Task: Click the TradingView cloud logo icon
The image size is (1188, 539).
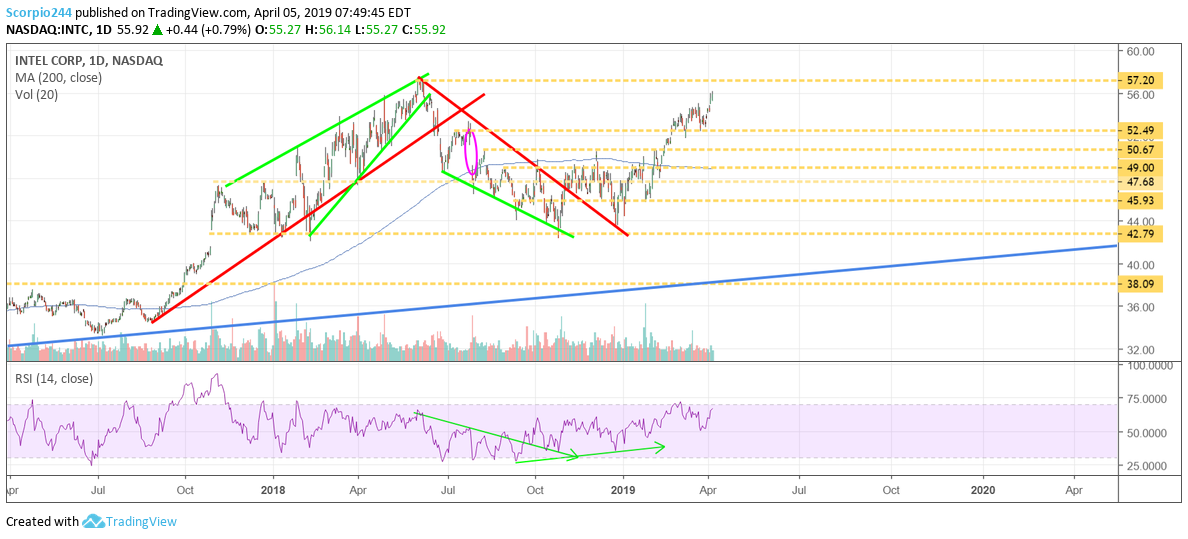Action: pos(93,522)
